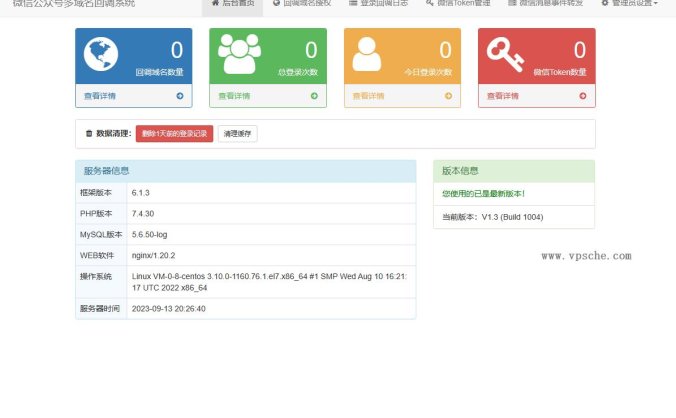
Task: Select the 当前版本 V1.3 (Build 1004) text
Action: pos(492,217)
